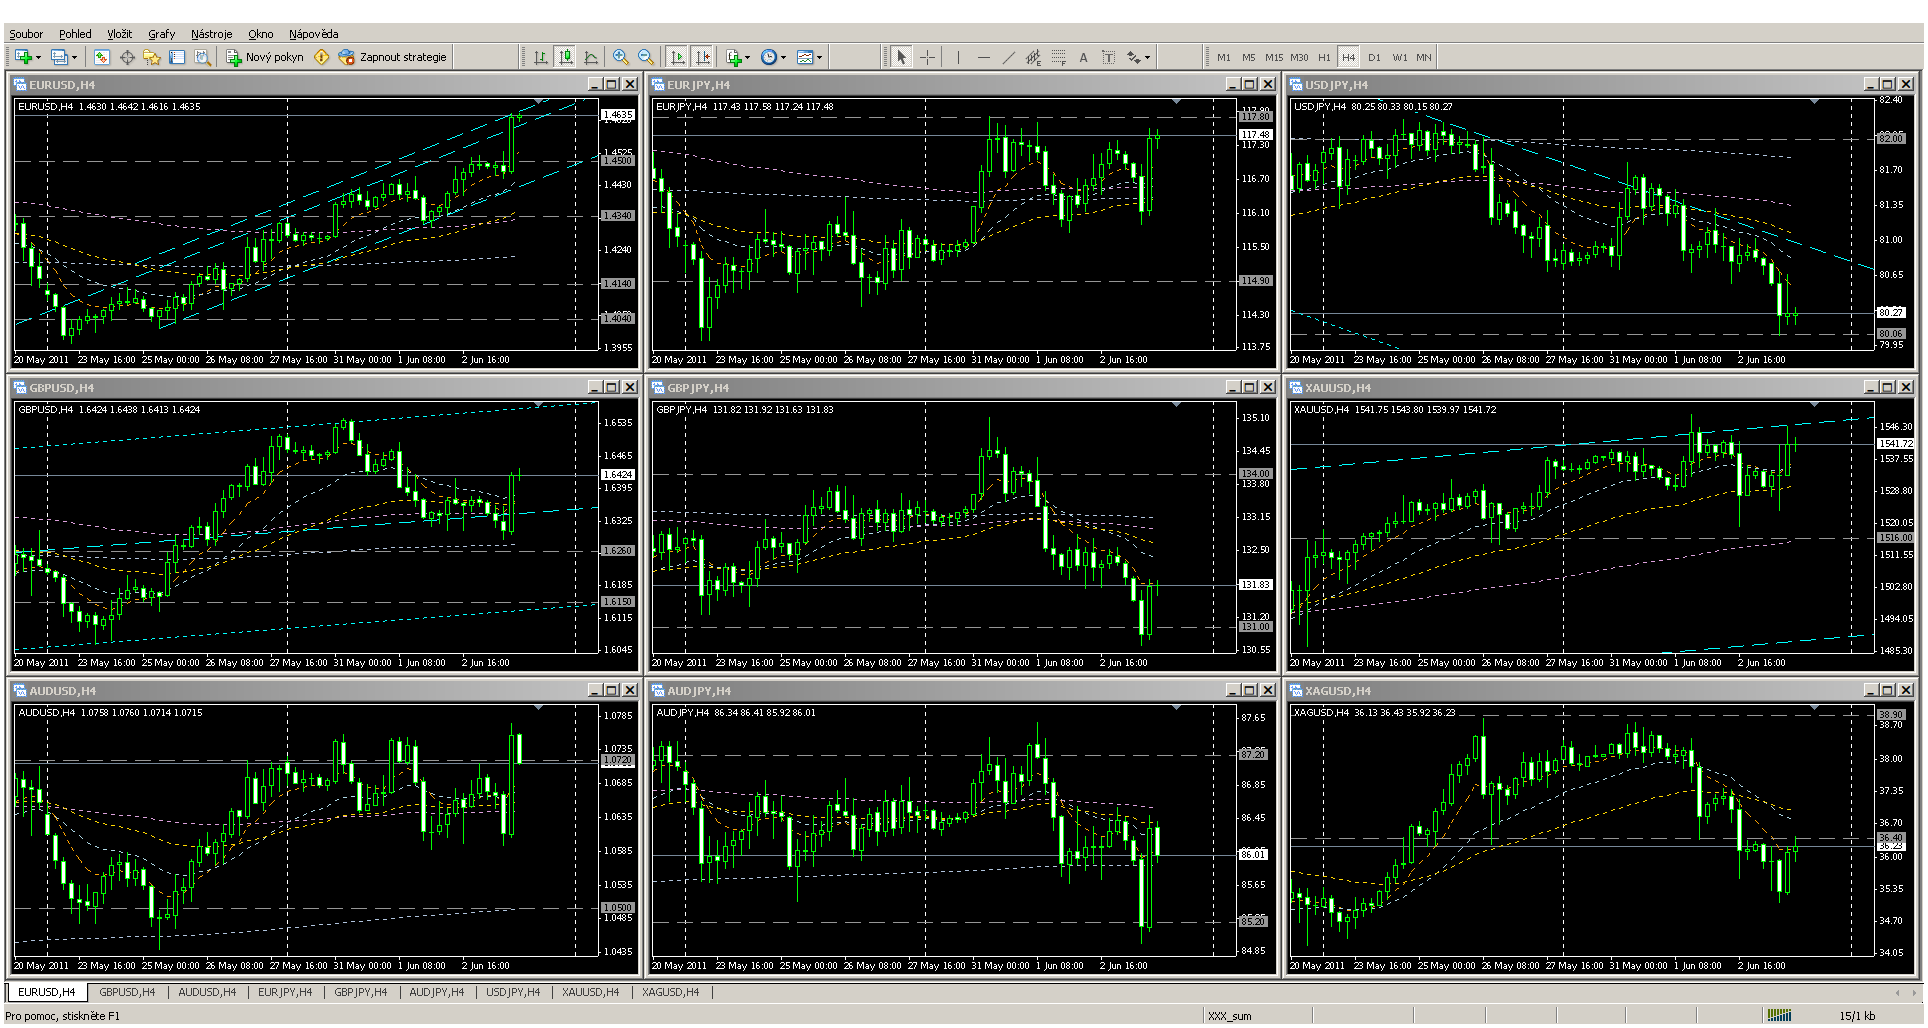Set timeframe to M1

pyautogui.click(x=1224, y=57)
